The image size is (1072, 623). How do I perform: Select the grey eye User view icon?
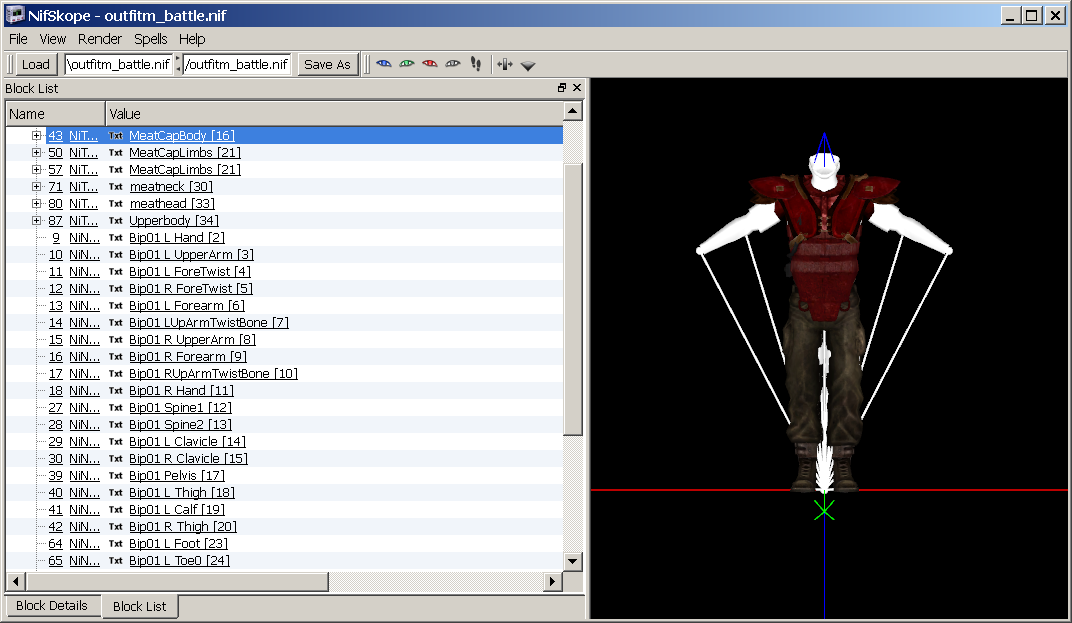(x=453, y=64)
